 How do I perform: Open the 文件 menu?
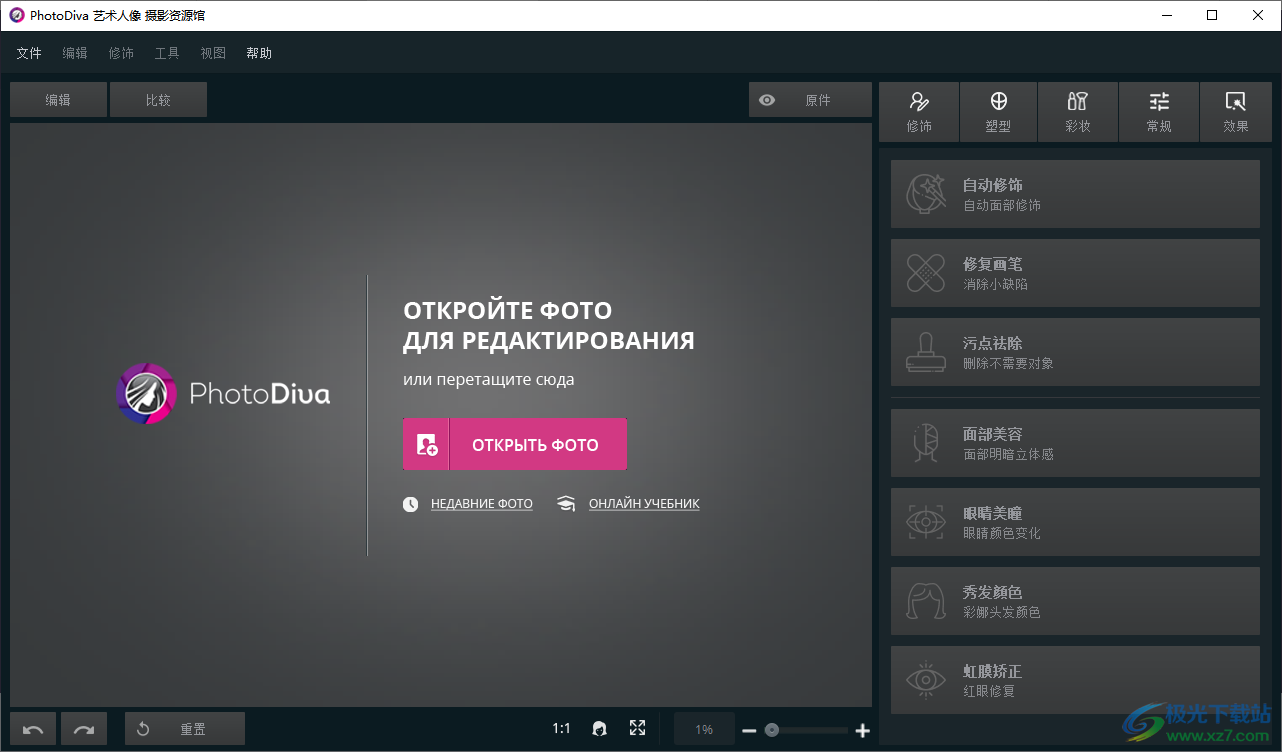[29, 53]
